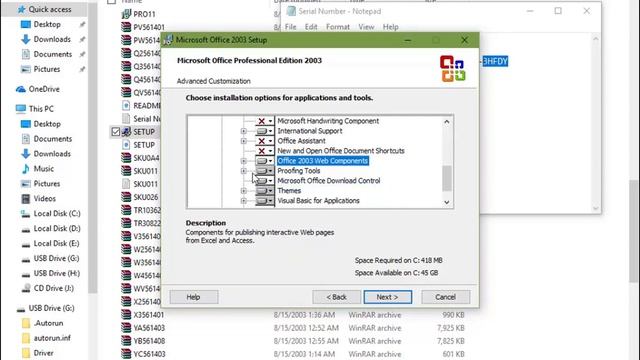Select New and Open Office Document Shortcuts
Screen dimensions: 640x360
tap(341, 151)
